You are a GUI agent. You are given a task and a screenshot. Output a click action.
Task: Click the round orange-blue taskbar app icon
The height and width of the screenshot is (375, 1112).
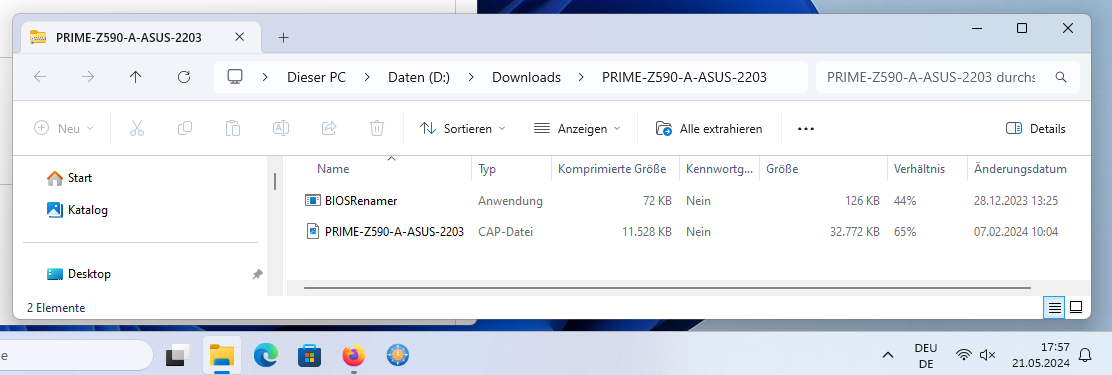coord(398,354)
